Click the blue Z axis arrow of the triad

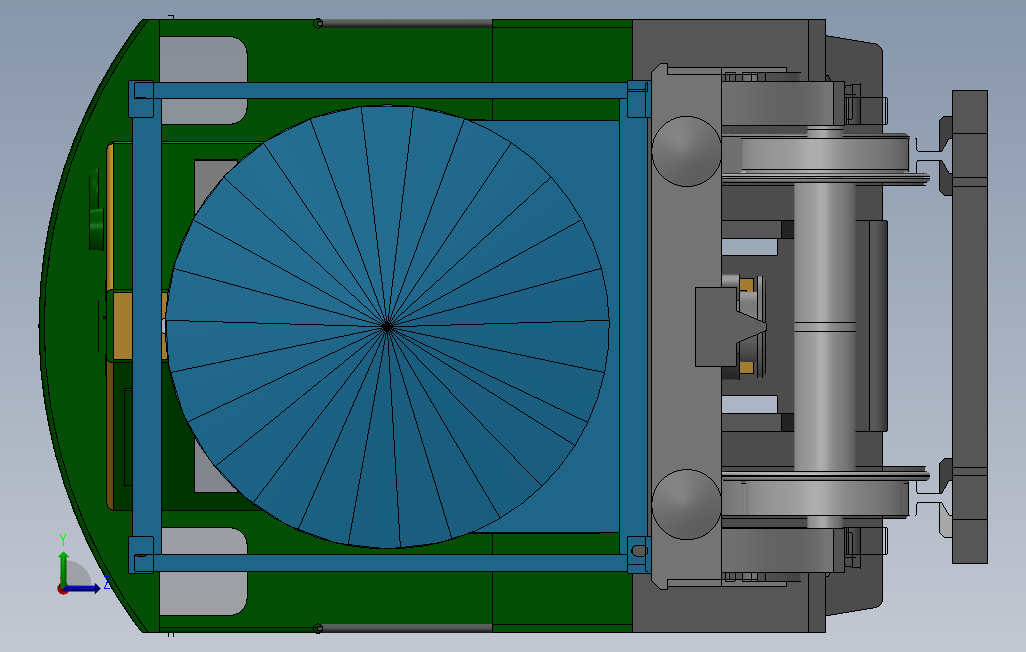click(x=82, y=589)
